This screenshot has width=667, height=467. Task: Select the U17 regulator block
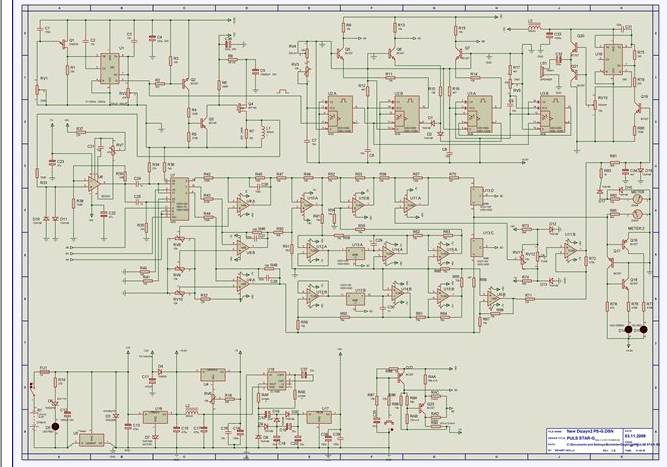320,417
